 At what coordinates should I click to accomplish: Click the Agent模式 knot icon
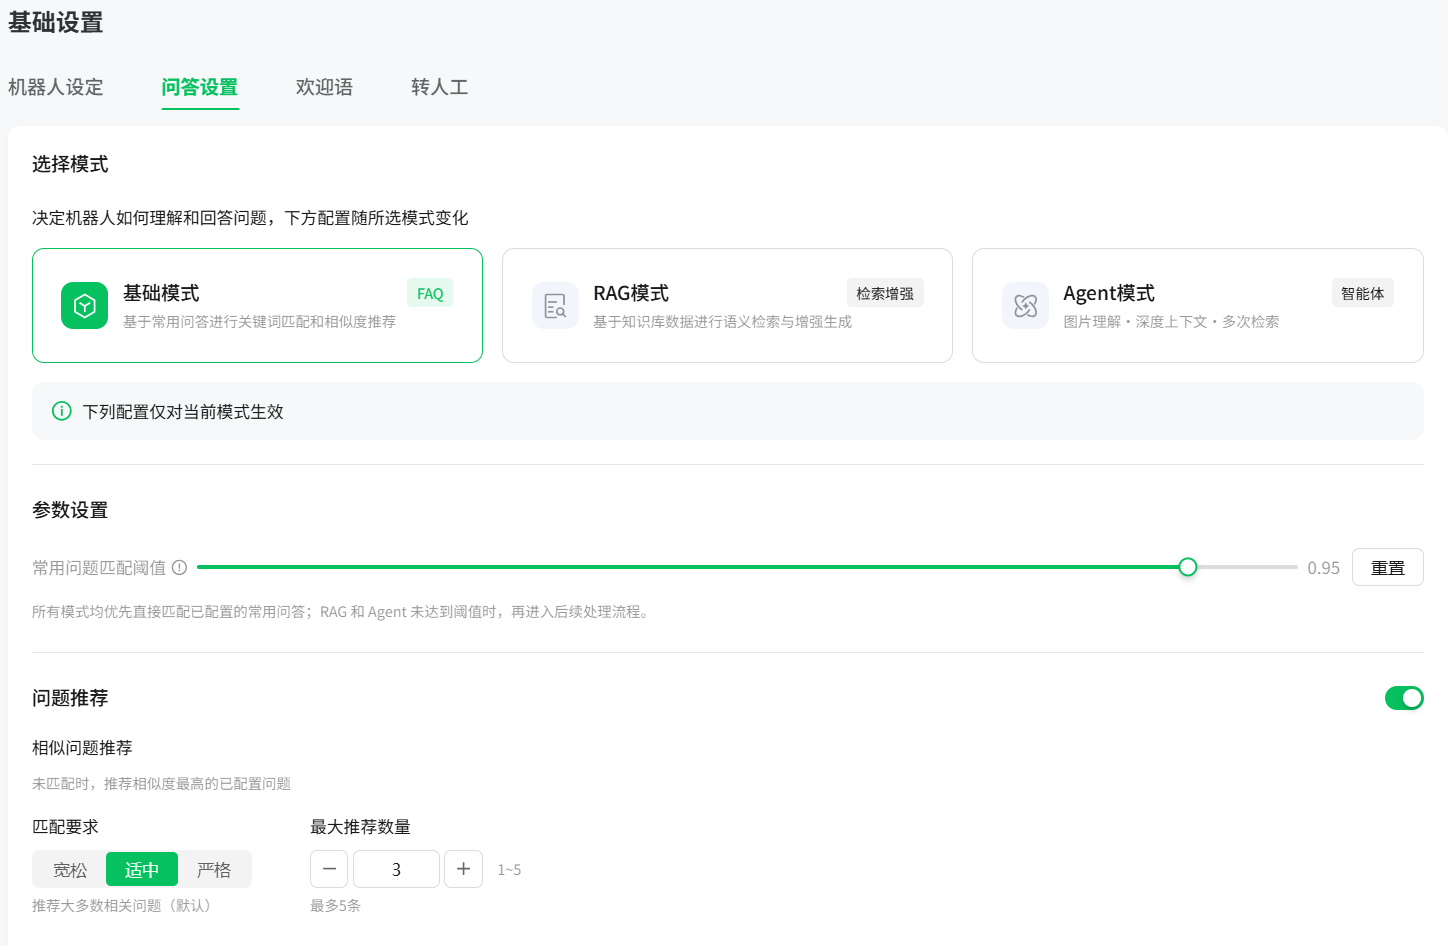(1025, 305)
